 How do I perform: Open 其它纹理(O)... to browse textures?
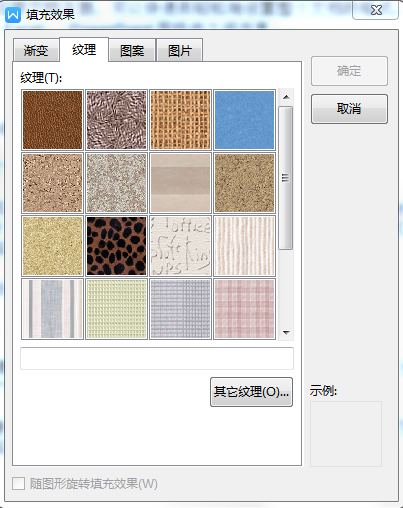[x=251, y=392]
